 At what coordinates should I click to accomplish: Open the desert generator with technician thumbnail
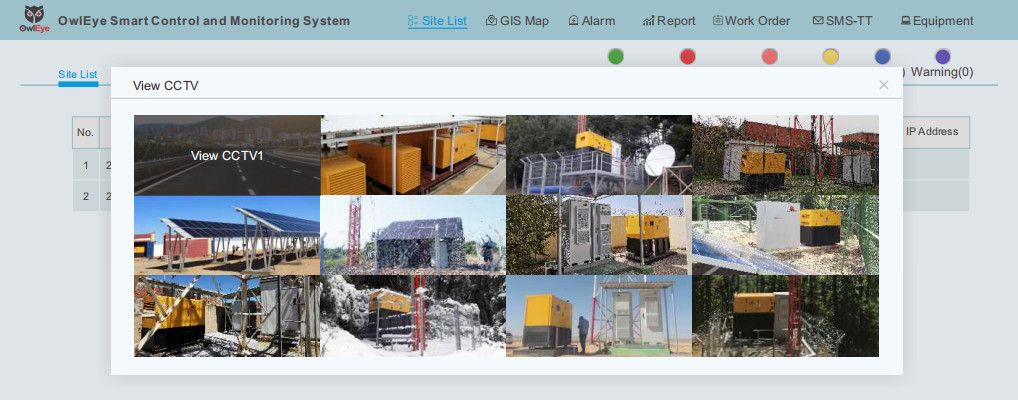tap(599, 316)
